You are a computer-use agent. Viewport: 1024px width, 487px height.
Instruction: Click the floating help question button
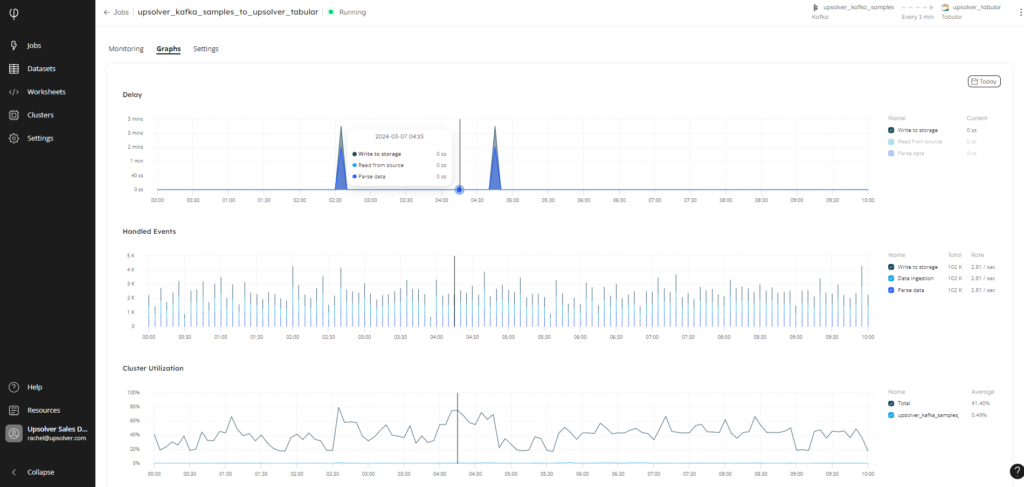(1016, 471)
